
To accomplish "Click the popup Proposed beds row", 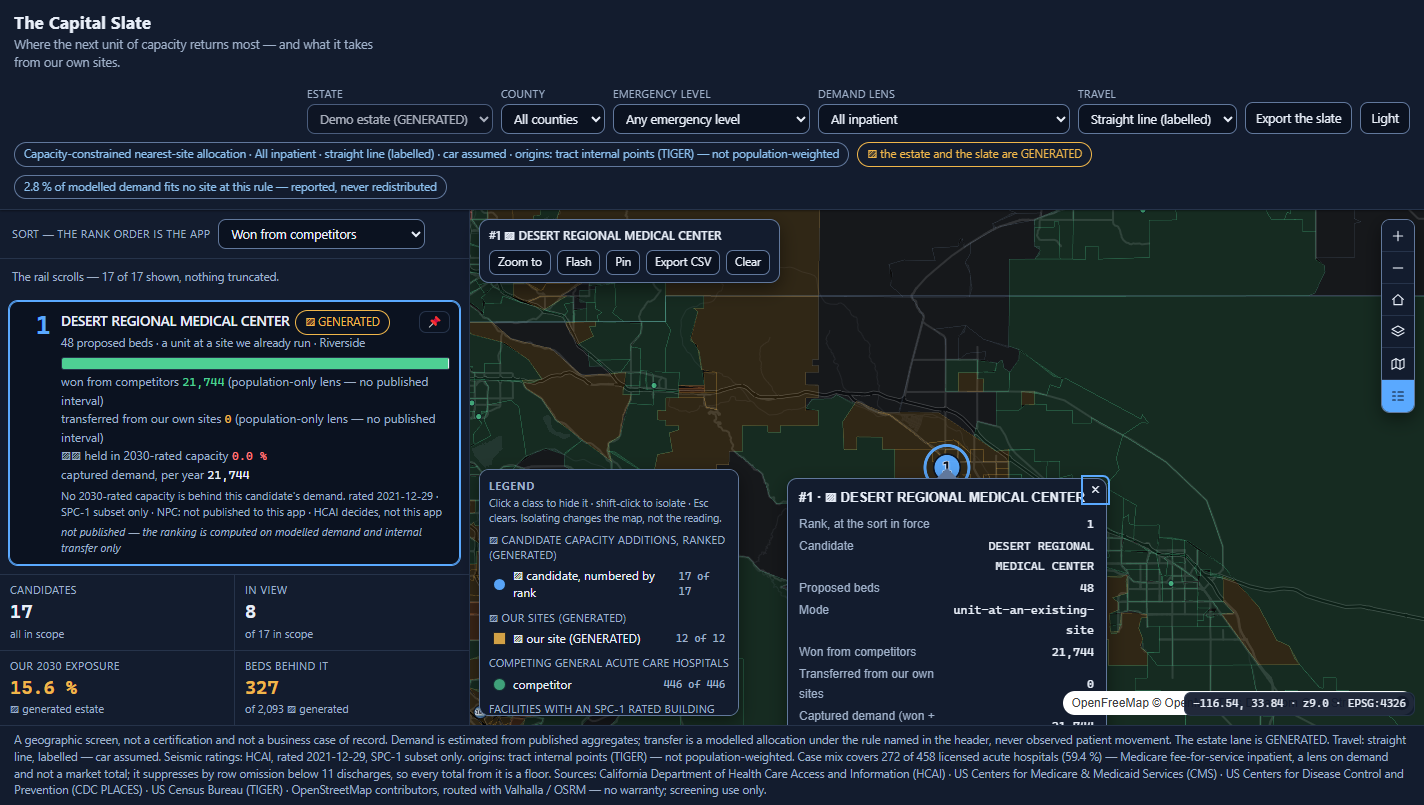I will pos(946,588).
